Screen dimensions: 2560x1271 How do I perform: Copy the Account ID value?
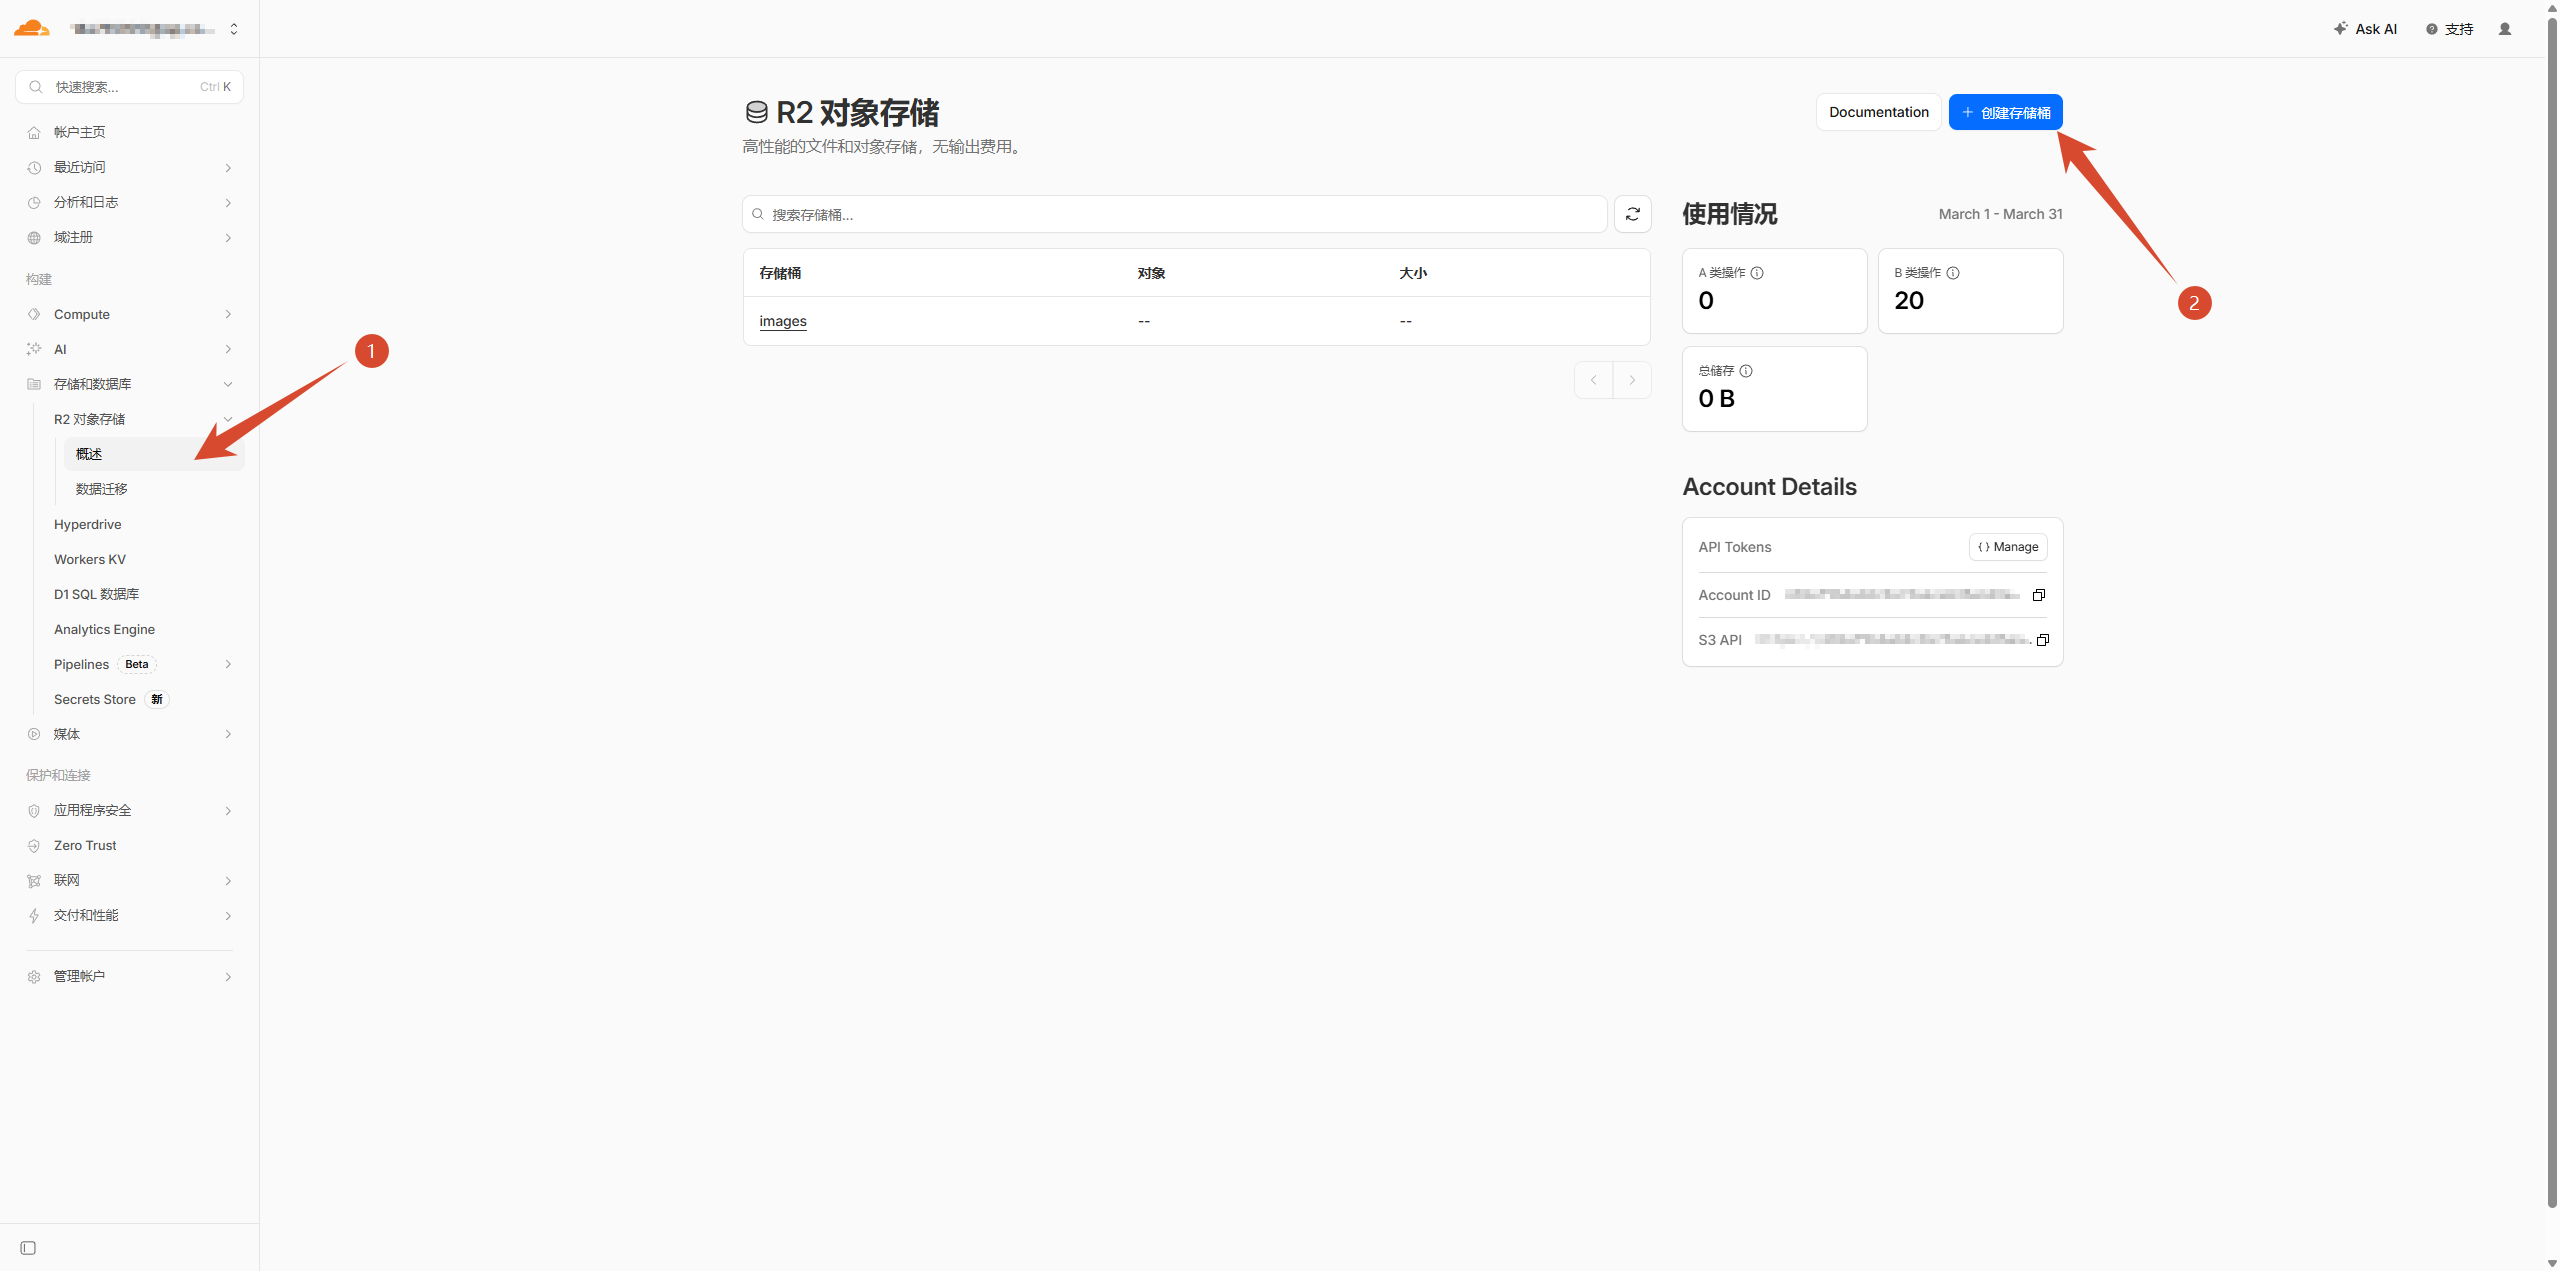click(2038, 595)
